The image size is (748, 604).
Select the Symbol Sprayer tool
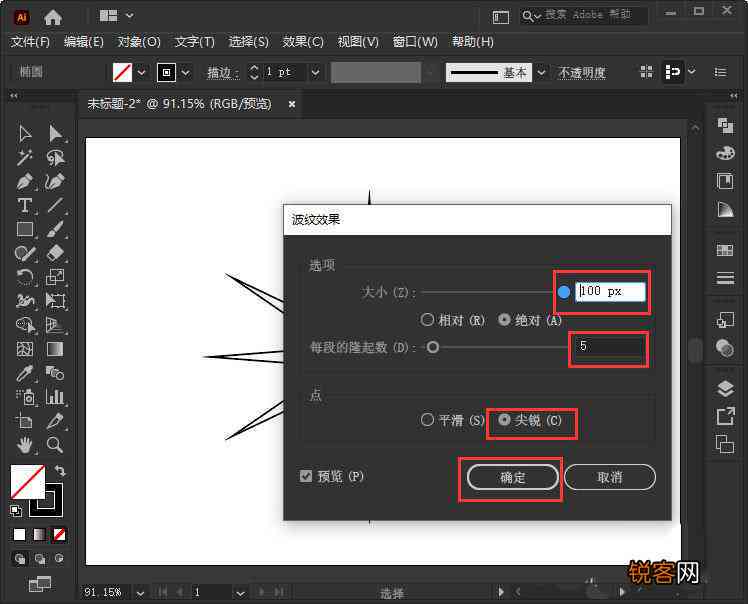point(25,397)
